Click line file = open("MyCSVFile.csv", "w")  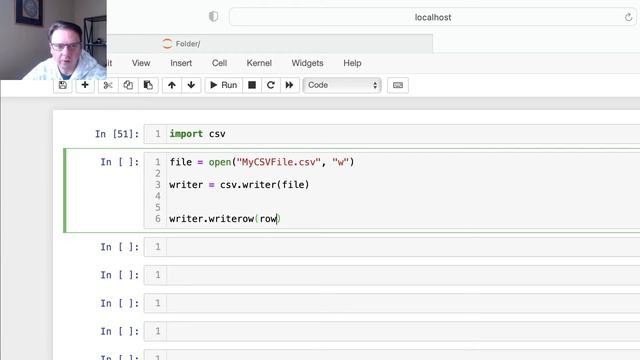click(x=262, y=162)
